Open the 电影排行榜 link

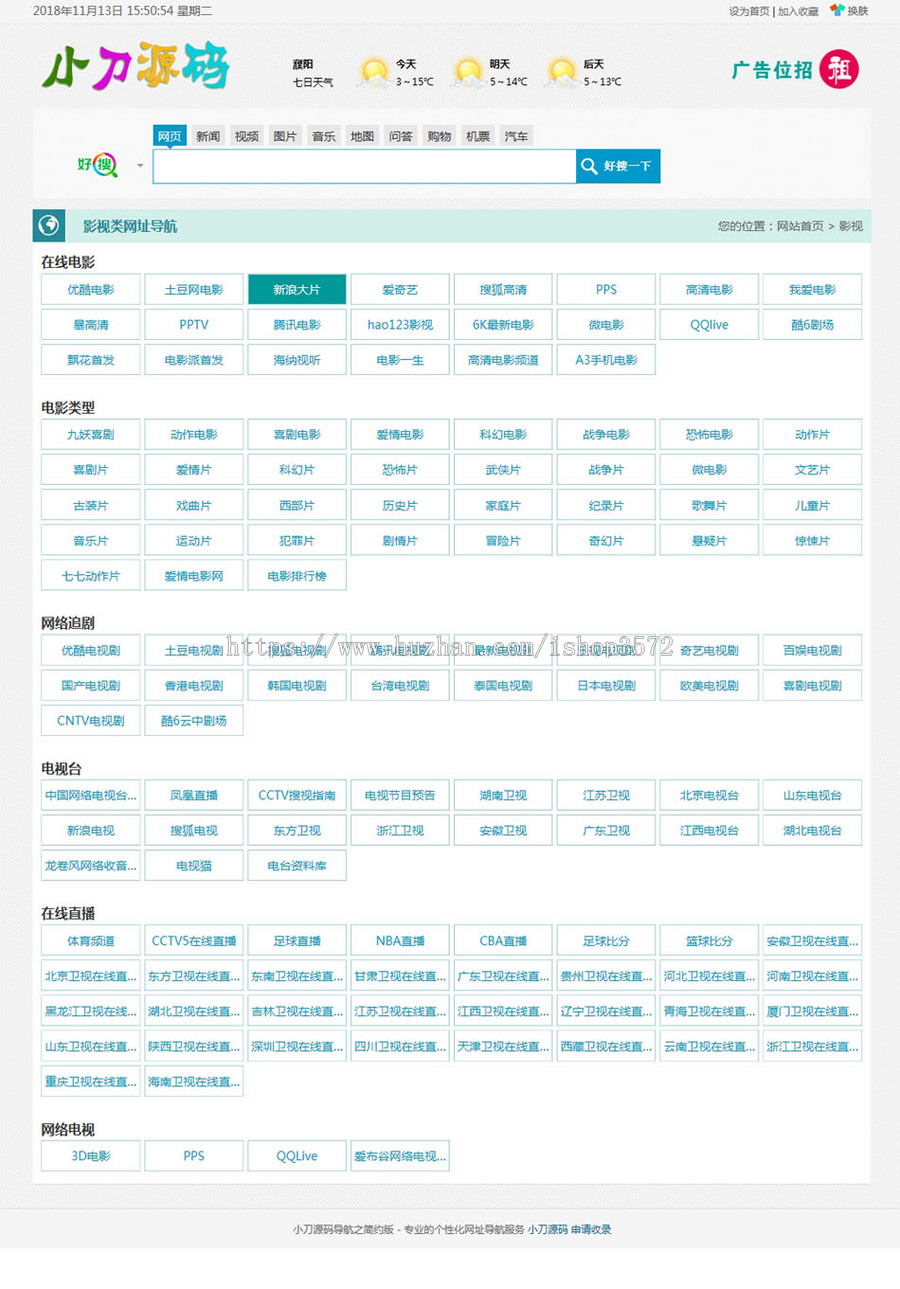click(297, 575)
